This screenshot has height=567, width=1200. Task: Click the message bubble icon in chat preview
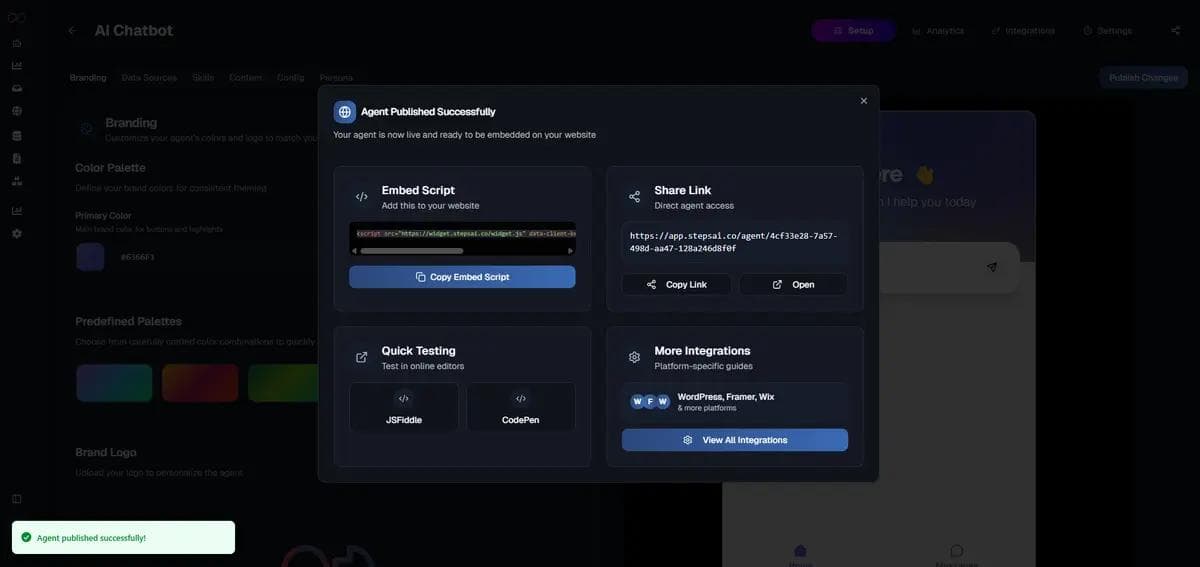(956, 551)
